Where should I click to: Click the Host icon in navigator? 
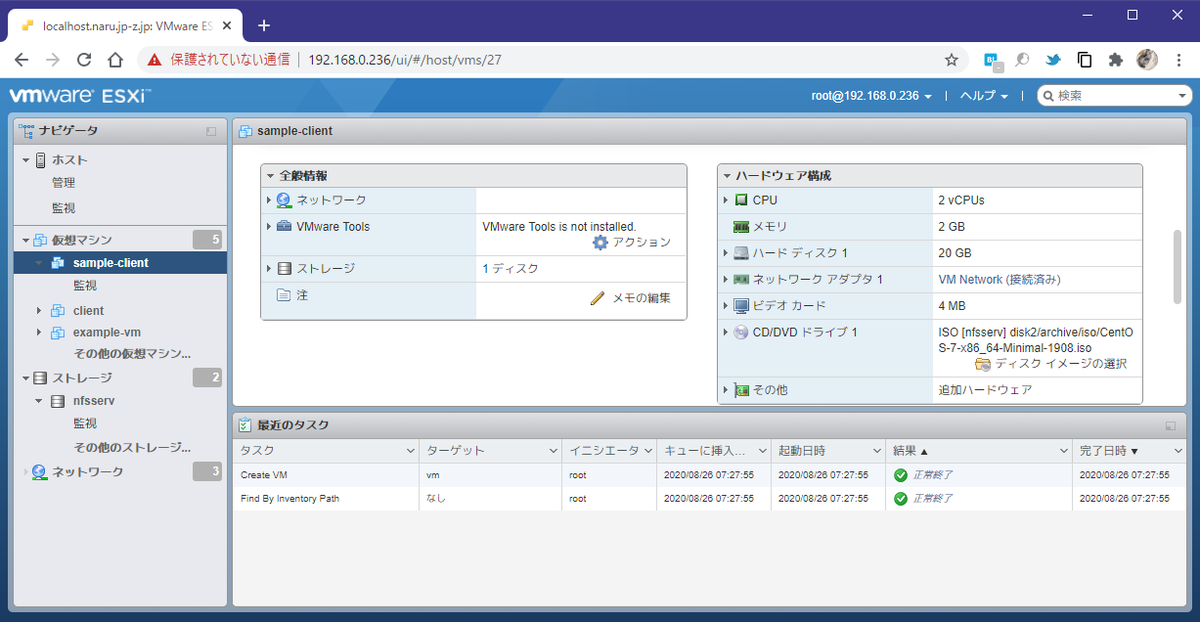click(41, 160)
